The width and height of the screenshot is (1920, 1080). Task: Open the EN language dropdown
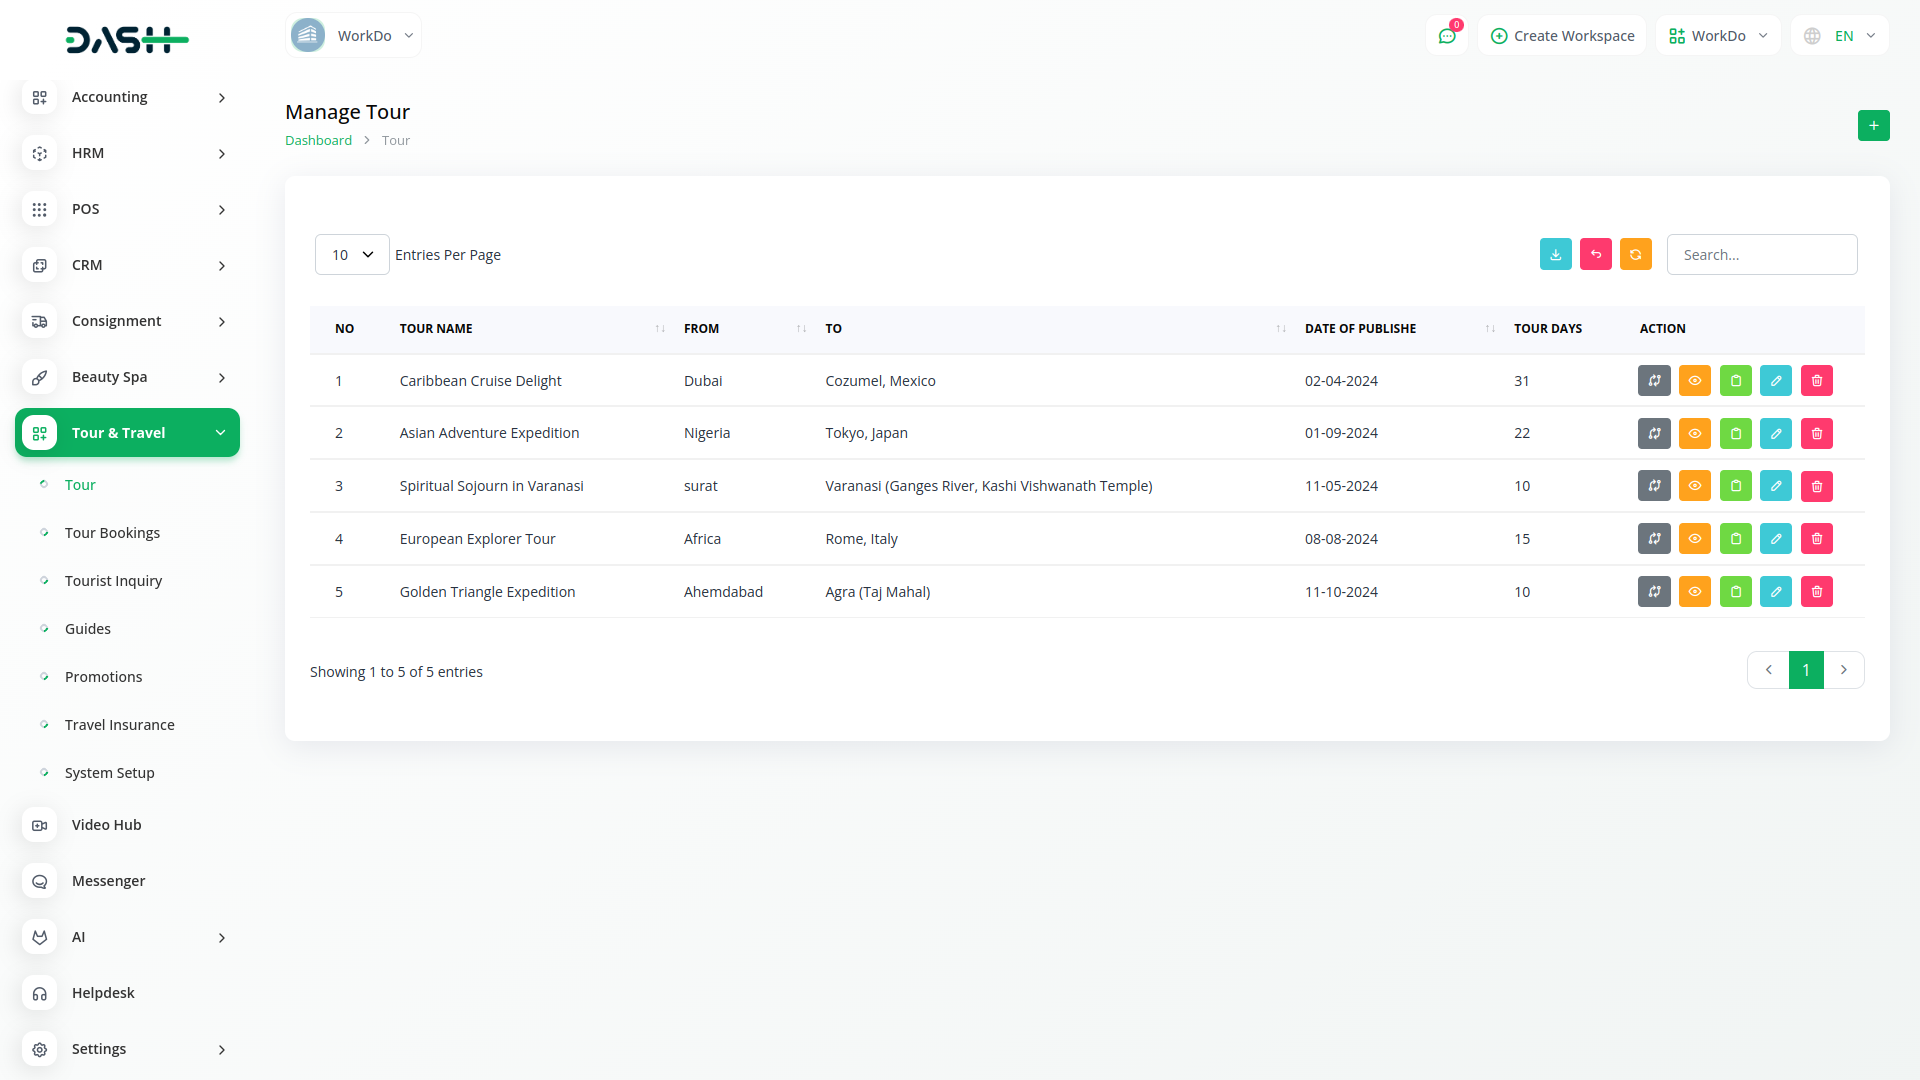point(1842,36)
